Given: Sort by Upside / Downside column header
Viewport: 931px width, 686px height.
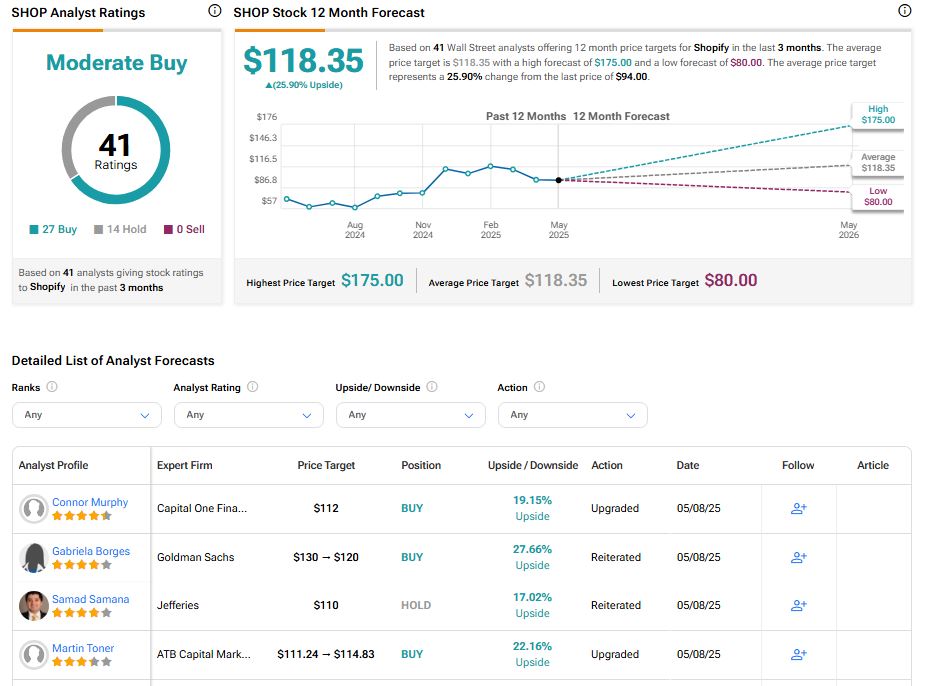Looking at the screenshot, I should [x=533, y=465].
